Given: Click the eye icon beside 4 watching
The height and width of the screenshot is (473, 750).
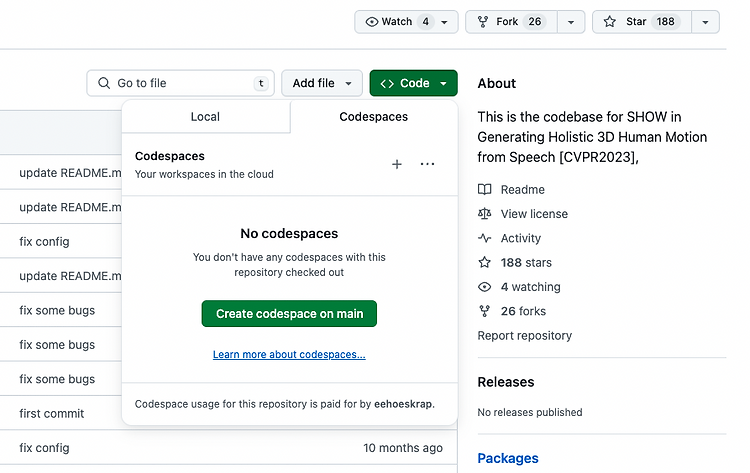Looking at the screenshot, I should coord(485,287).
